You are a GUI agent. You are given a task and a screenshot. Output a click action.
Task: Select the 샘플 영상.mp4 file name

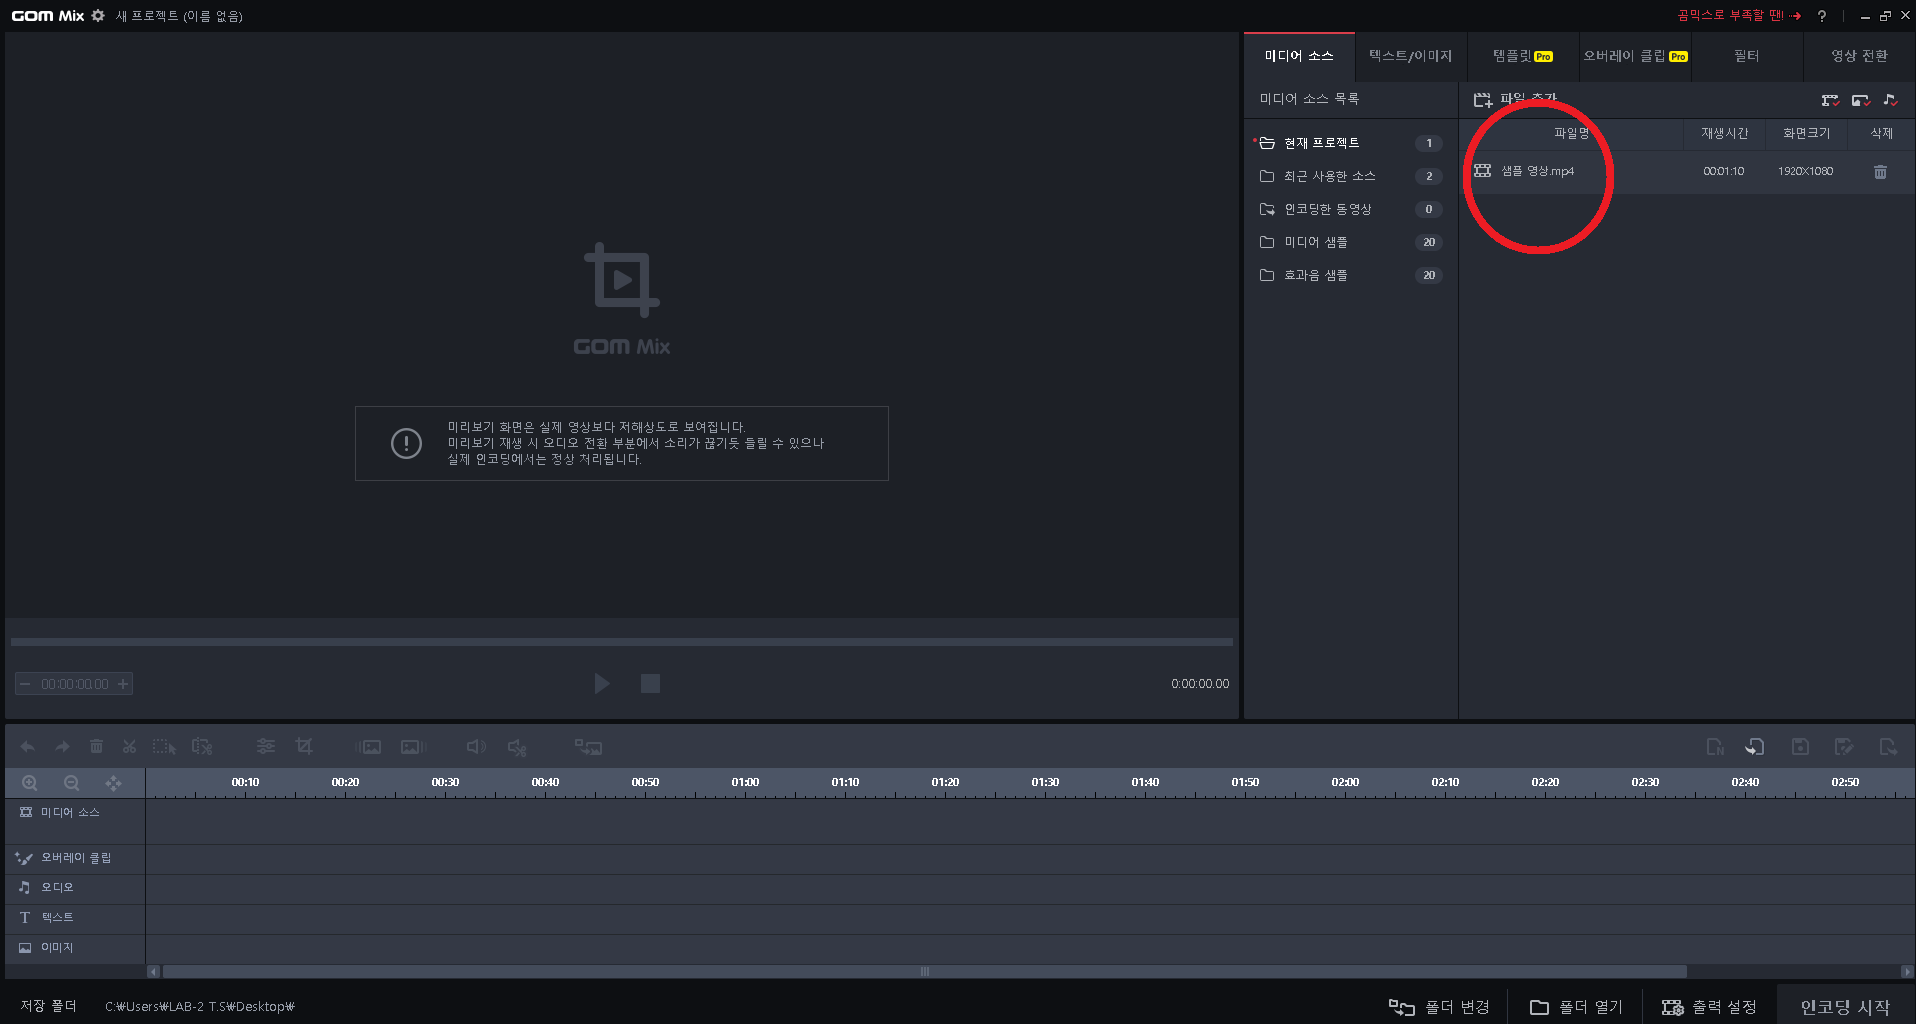coord(1537,171)
